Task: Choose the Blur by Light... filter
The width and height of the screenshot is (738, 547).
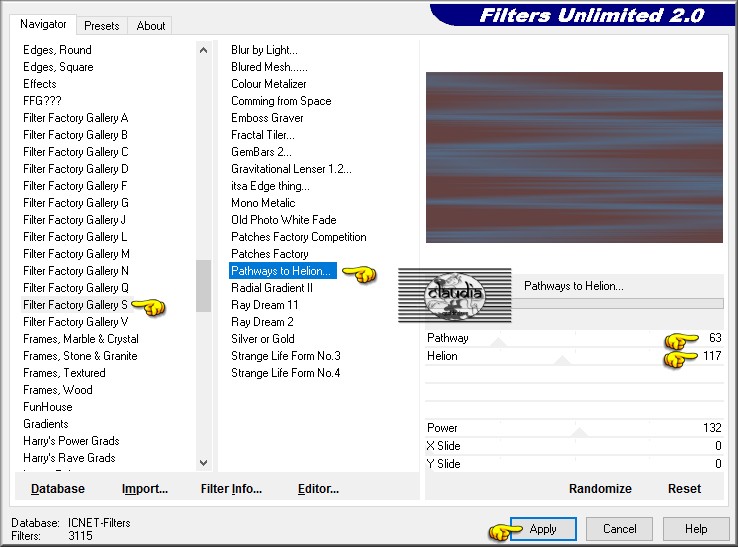Action: 265,50
